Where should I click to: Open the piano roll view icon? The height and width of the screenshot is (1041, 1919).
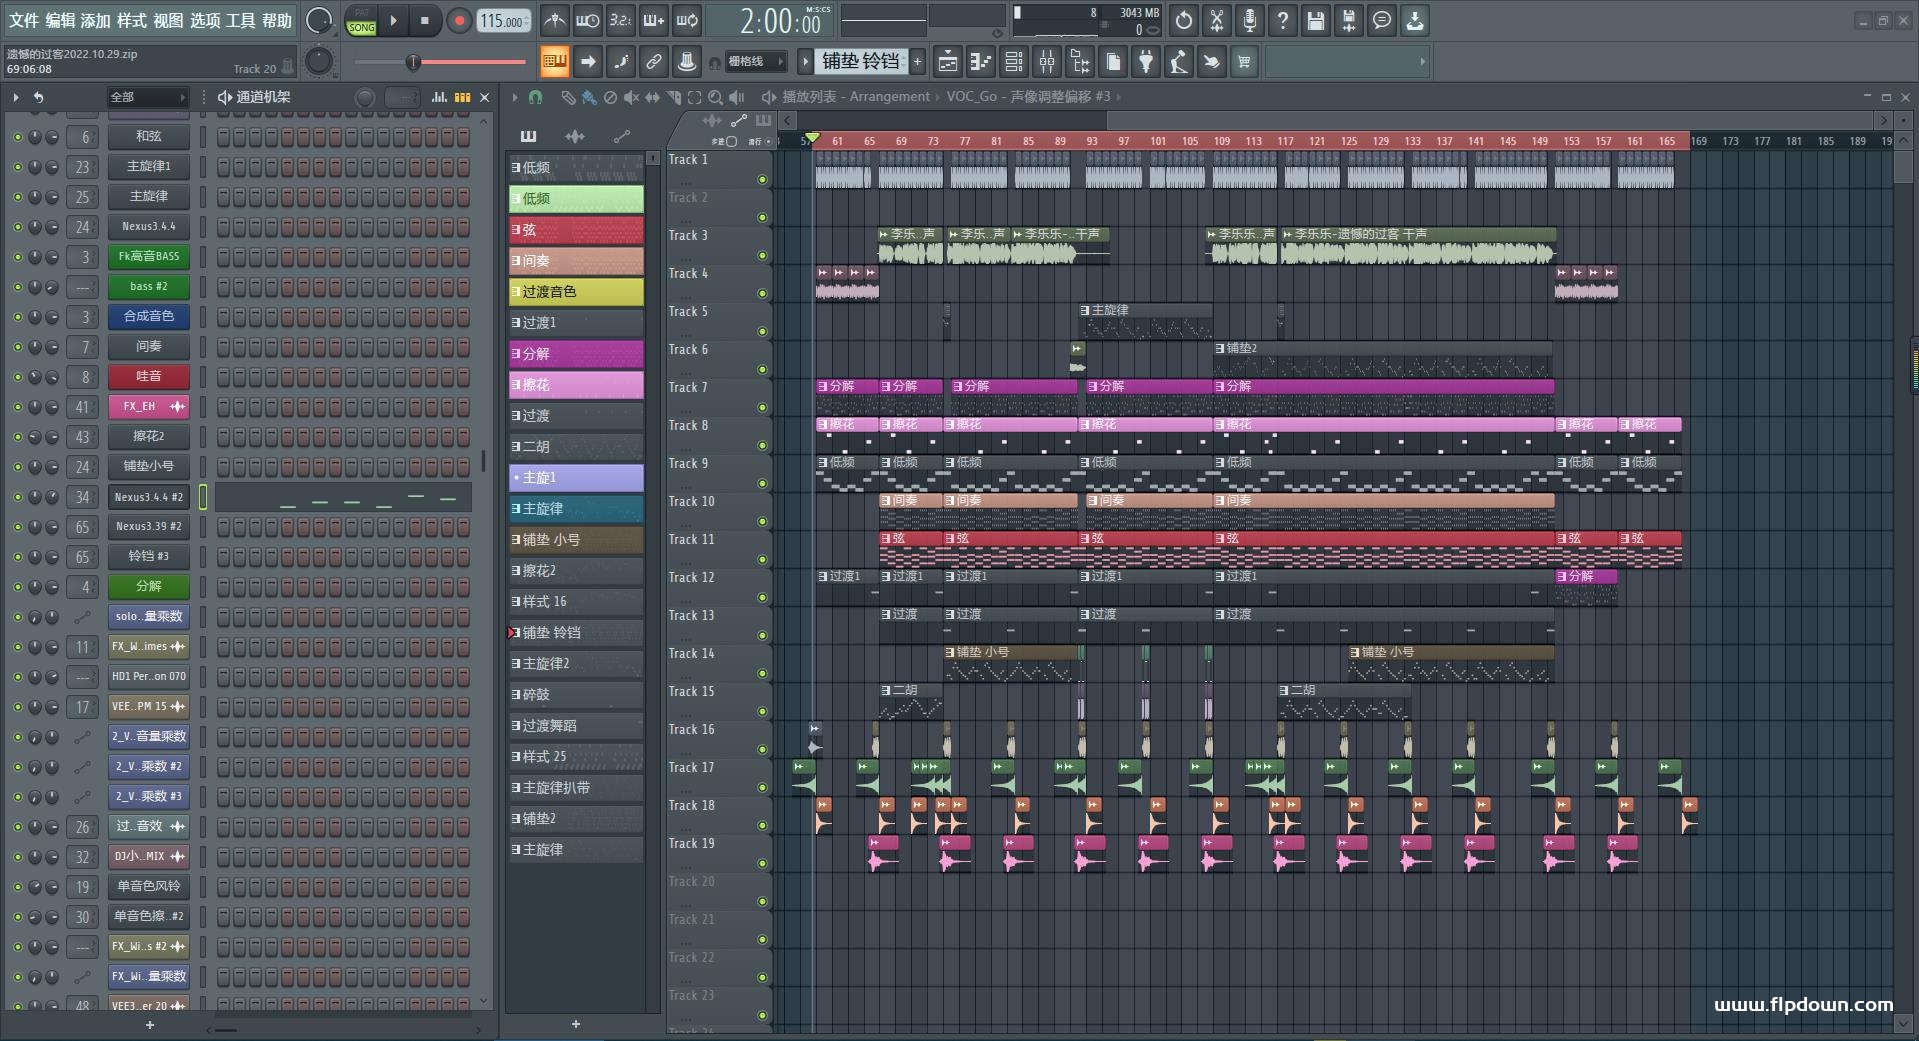tap(981, 62)
